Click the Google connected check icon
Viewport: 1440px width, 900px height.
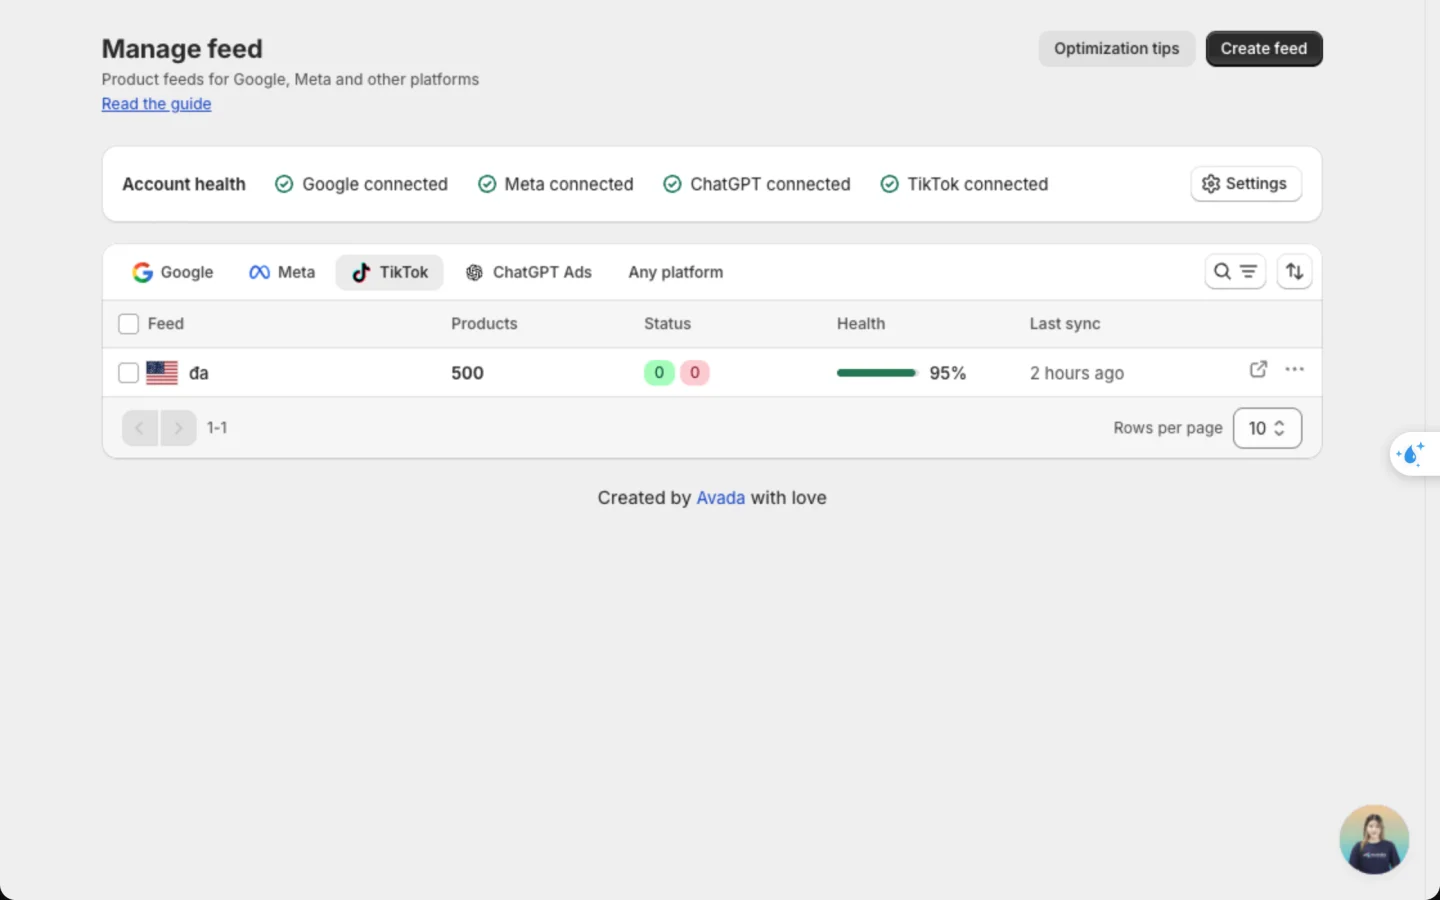pyautogui.click(x=284, y=184)
